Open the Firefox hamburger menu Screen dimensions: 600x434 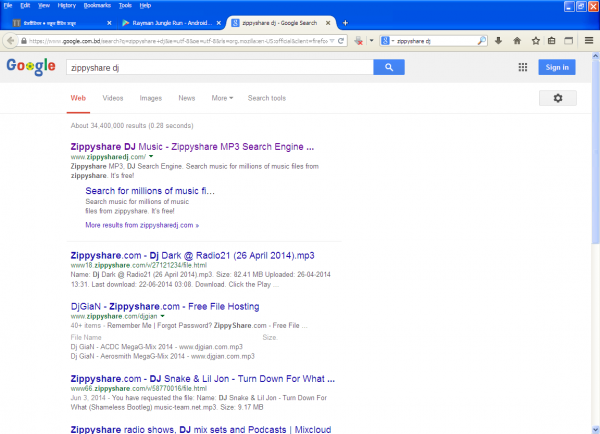point(589,41)
